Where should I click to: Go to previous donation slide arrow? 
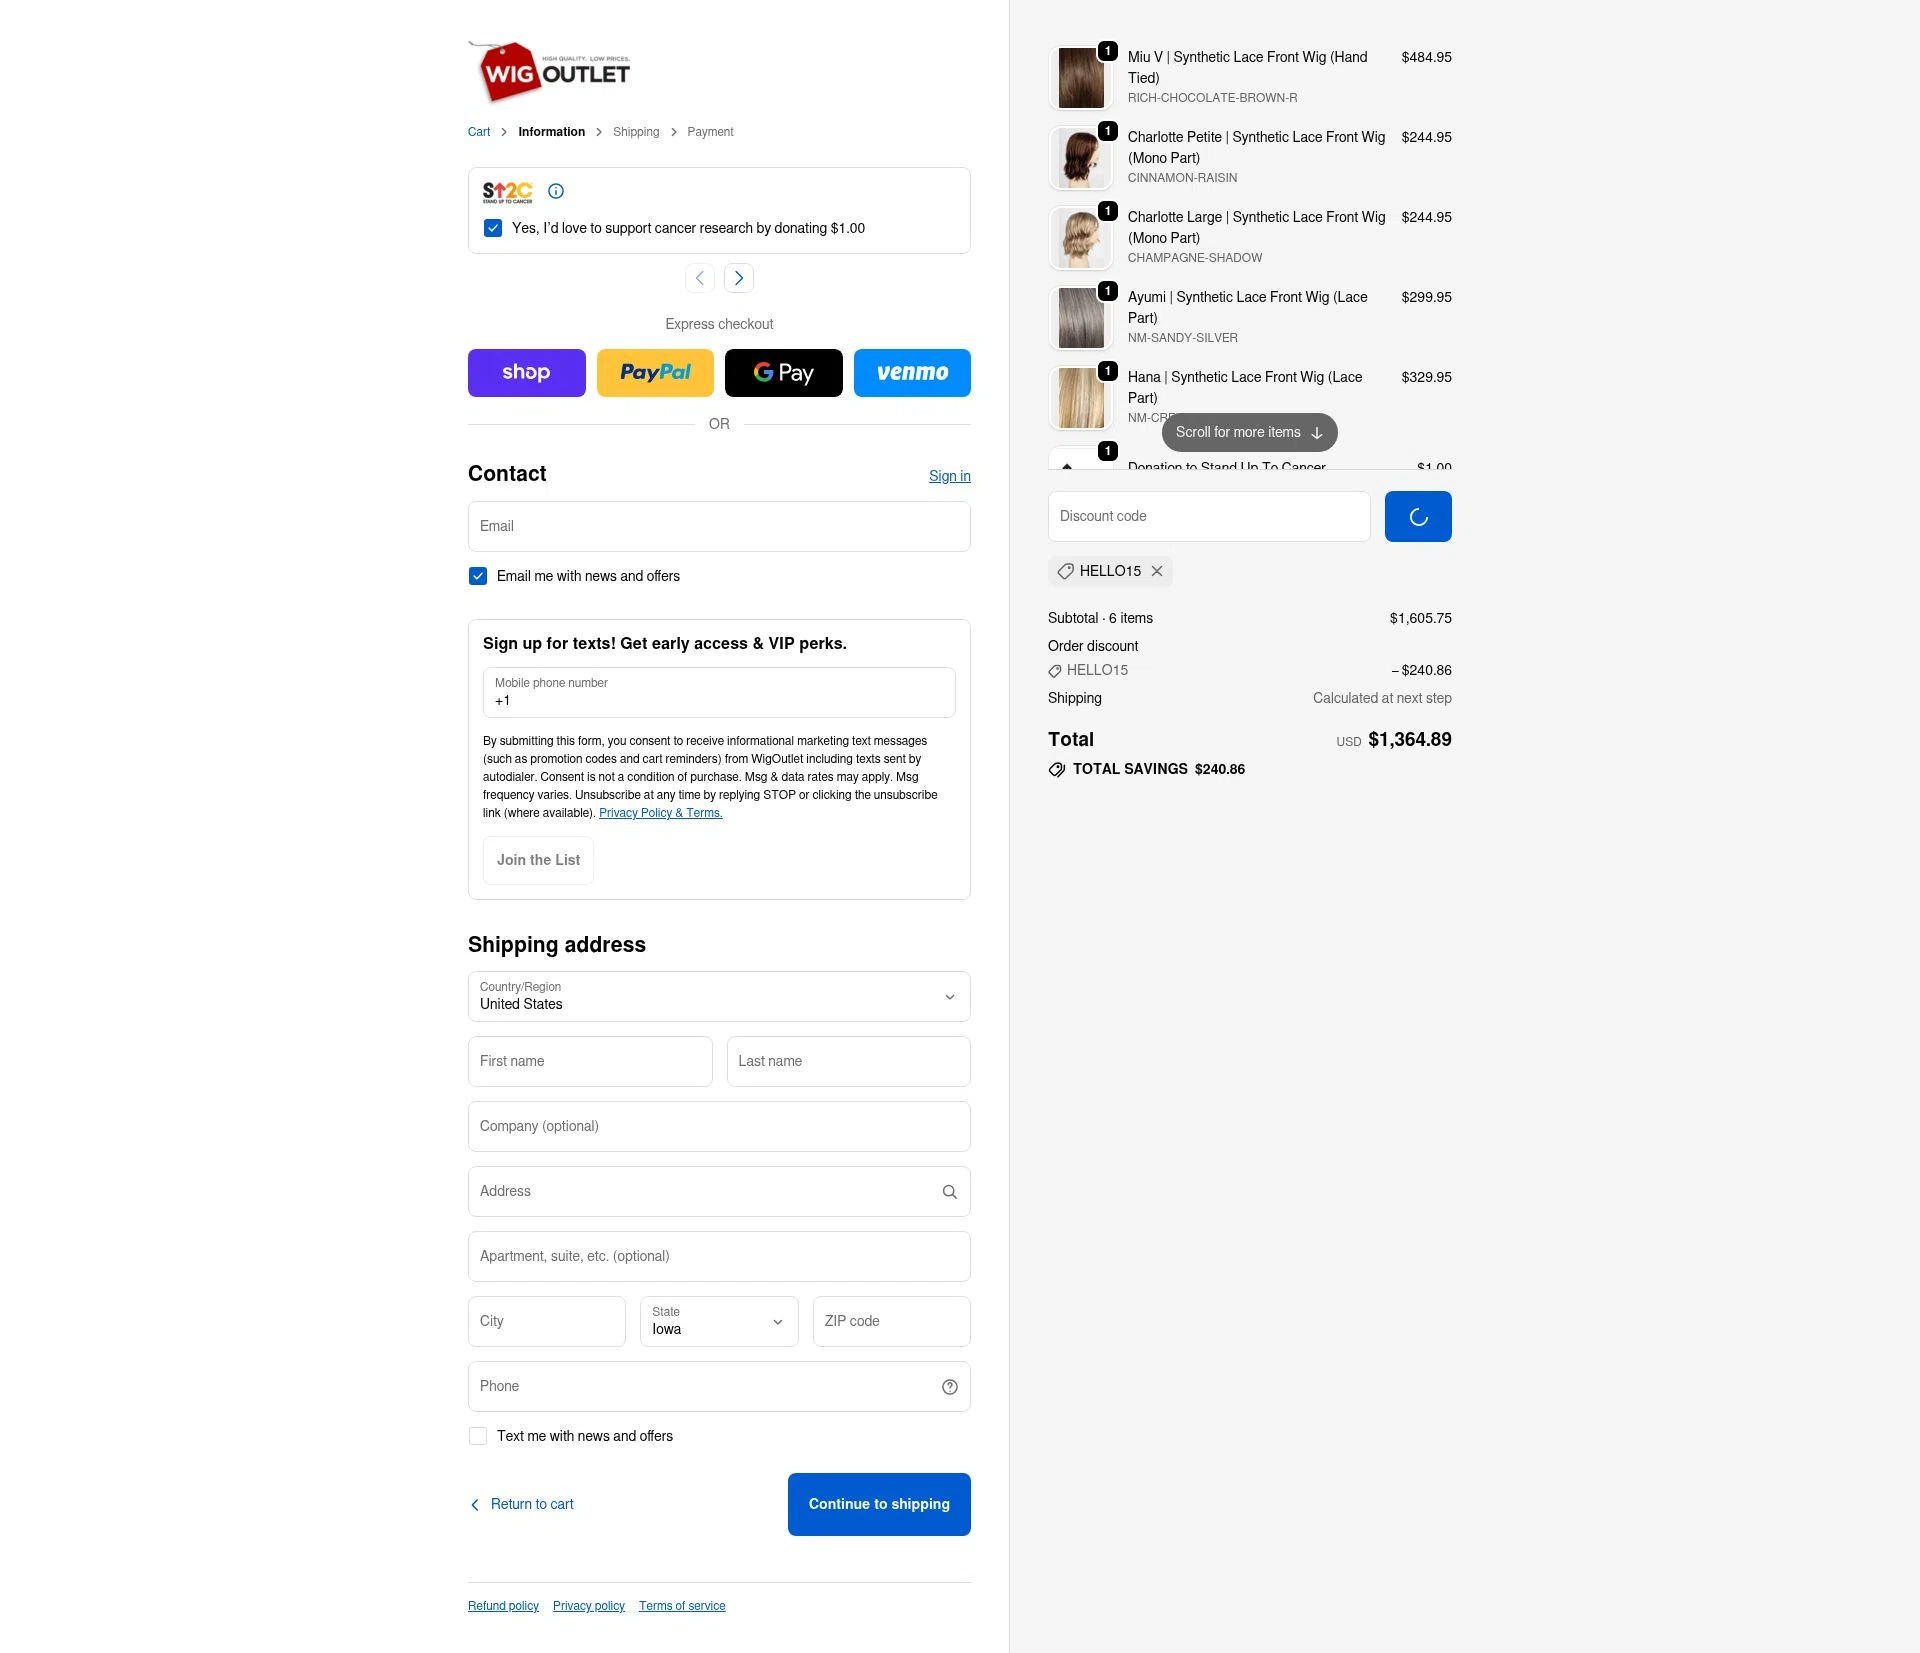(700, 278)
